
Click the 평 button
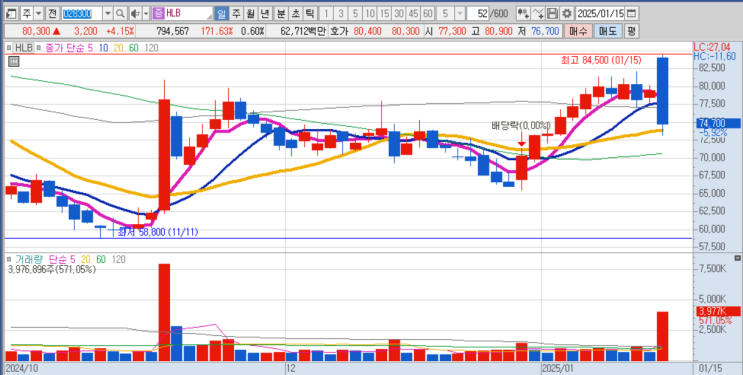pos(632,32)
